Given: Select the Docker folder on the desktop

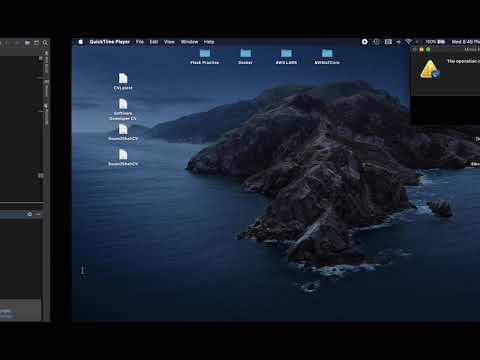Looking at the screenshot, I should tap(245, 56).
